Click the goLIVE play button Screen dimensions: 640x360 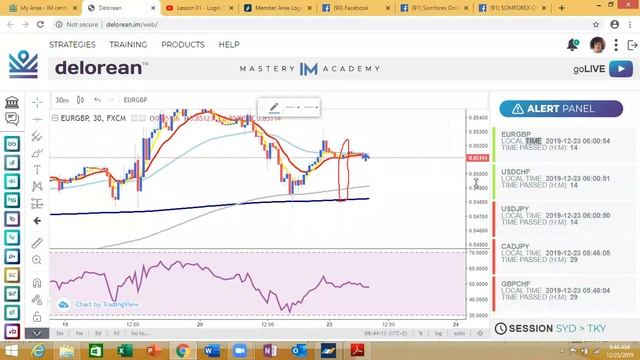tap(621, 69)
